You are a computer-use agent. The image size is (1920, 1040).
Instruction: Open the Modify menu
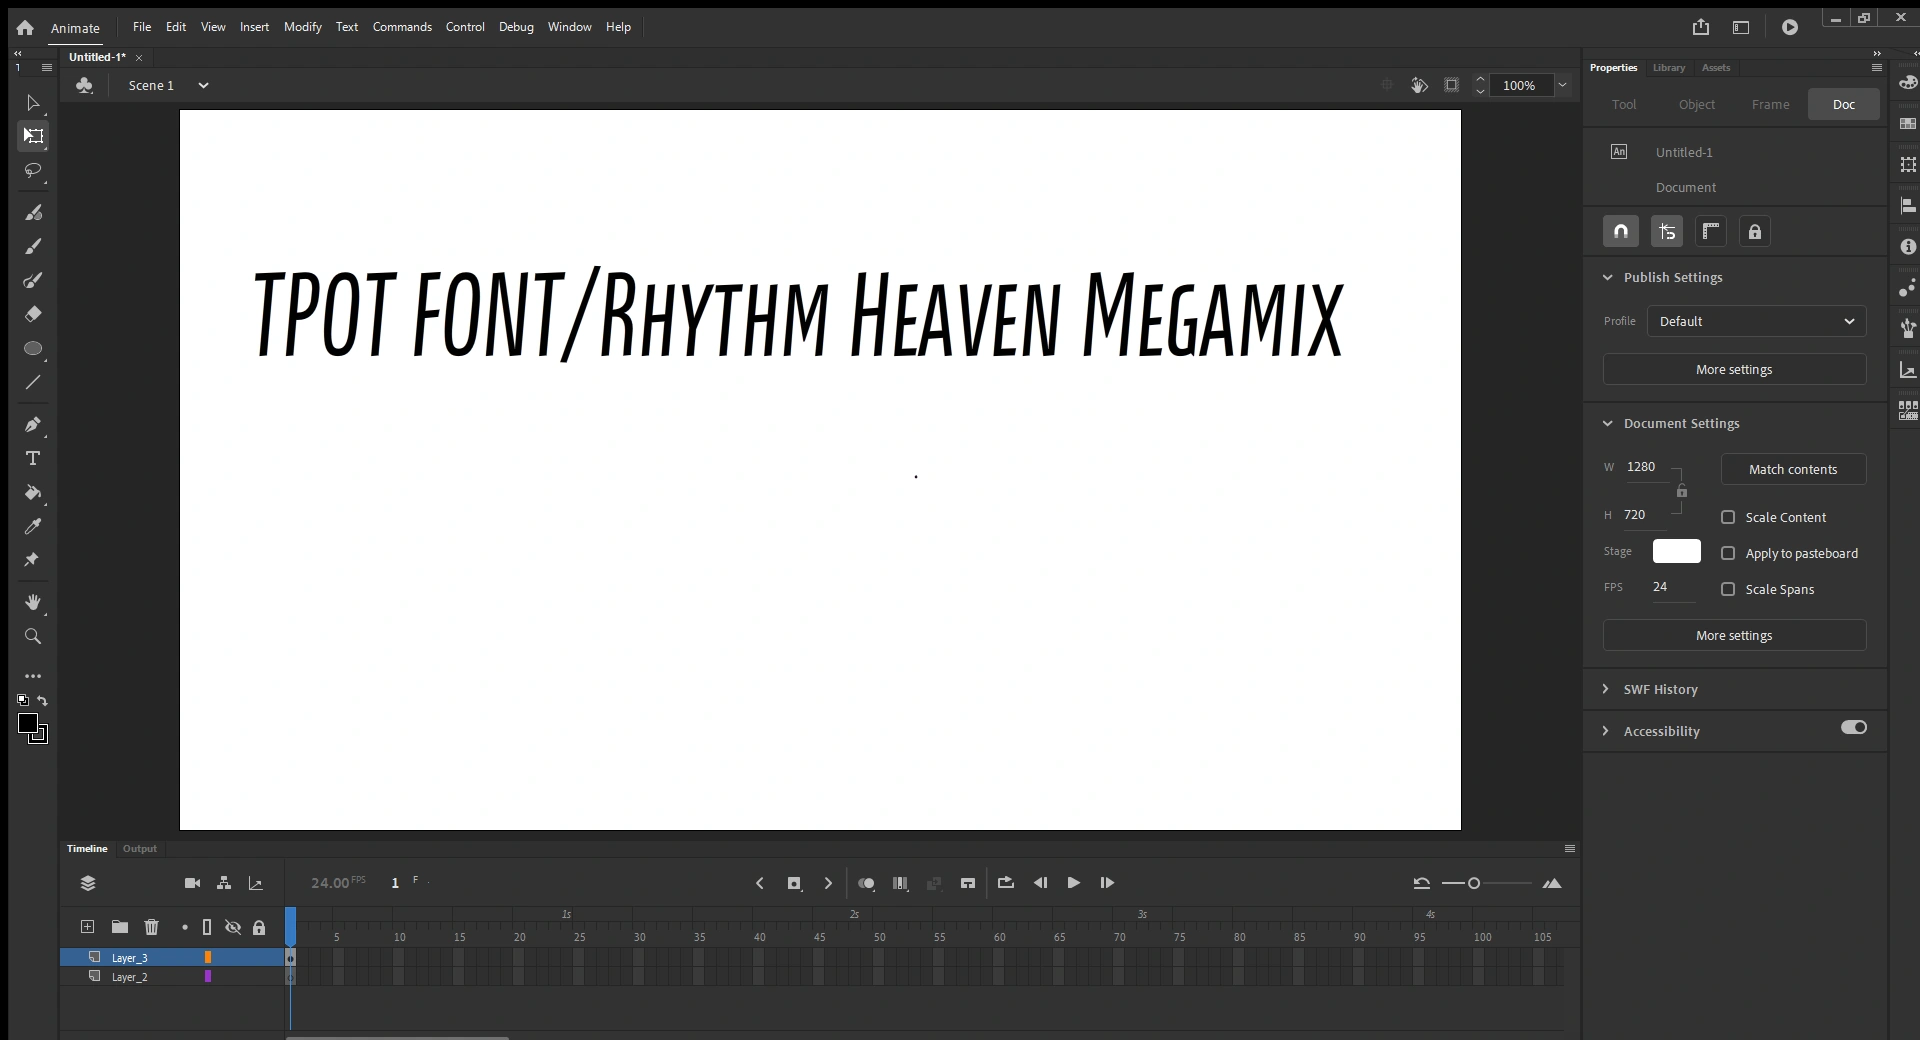coord(303,27)
